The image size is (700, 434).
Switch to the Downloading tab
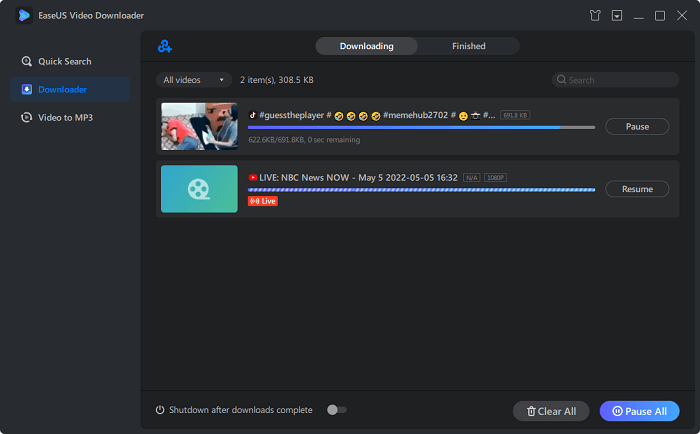[x=366, y=46]
